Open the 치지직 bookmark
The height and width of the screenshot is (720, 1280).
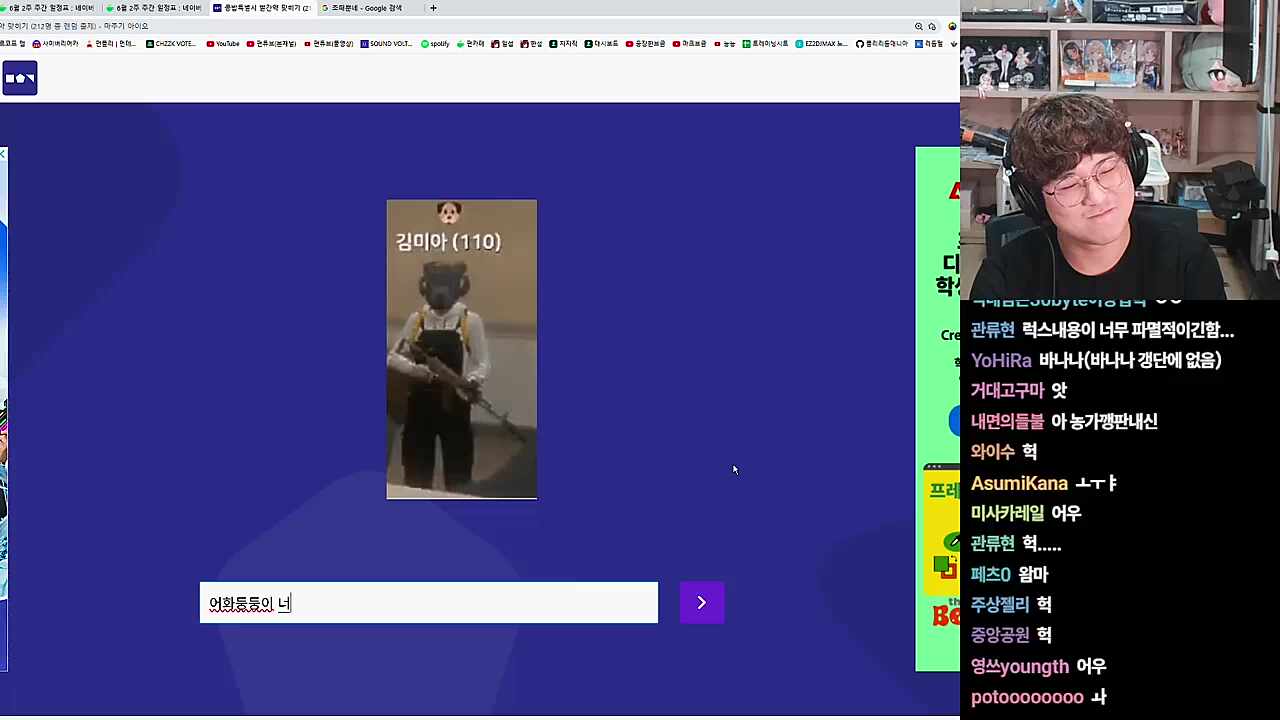tap(563, 44)
